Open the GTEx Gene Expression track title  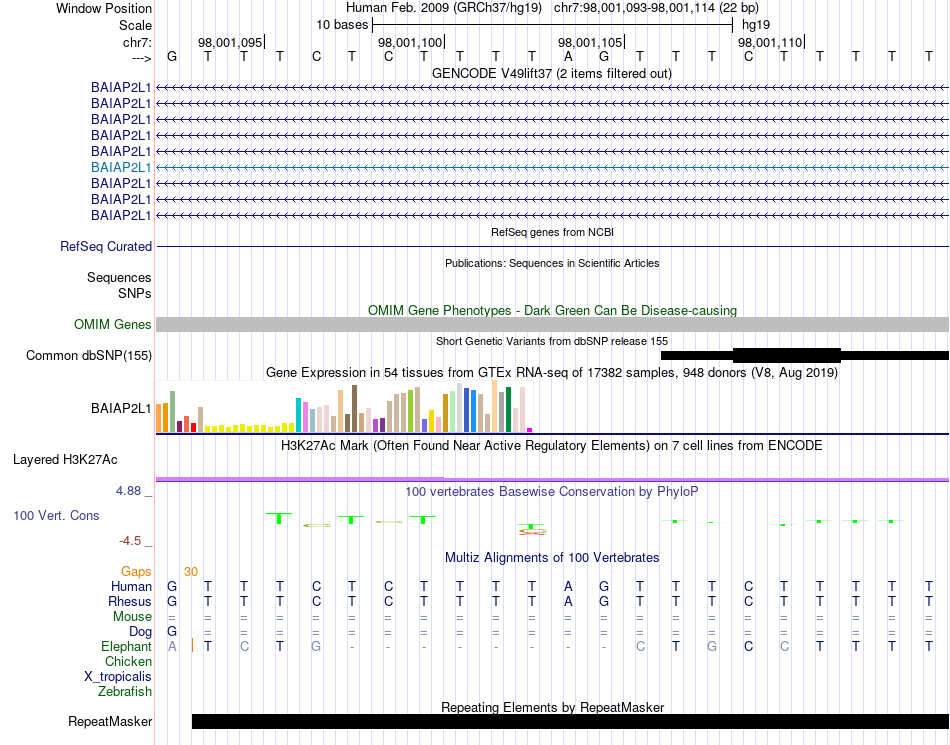(x=552, y=372)
